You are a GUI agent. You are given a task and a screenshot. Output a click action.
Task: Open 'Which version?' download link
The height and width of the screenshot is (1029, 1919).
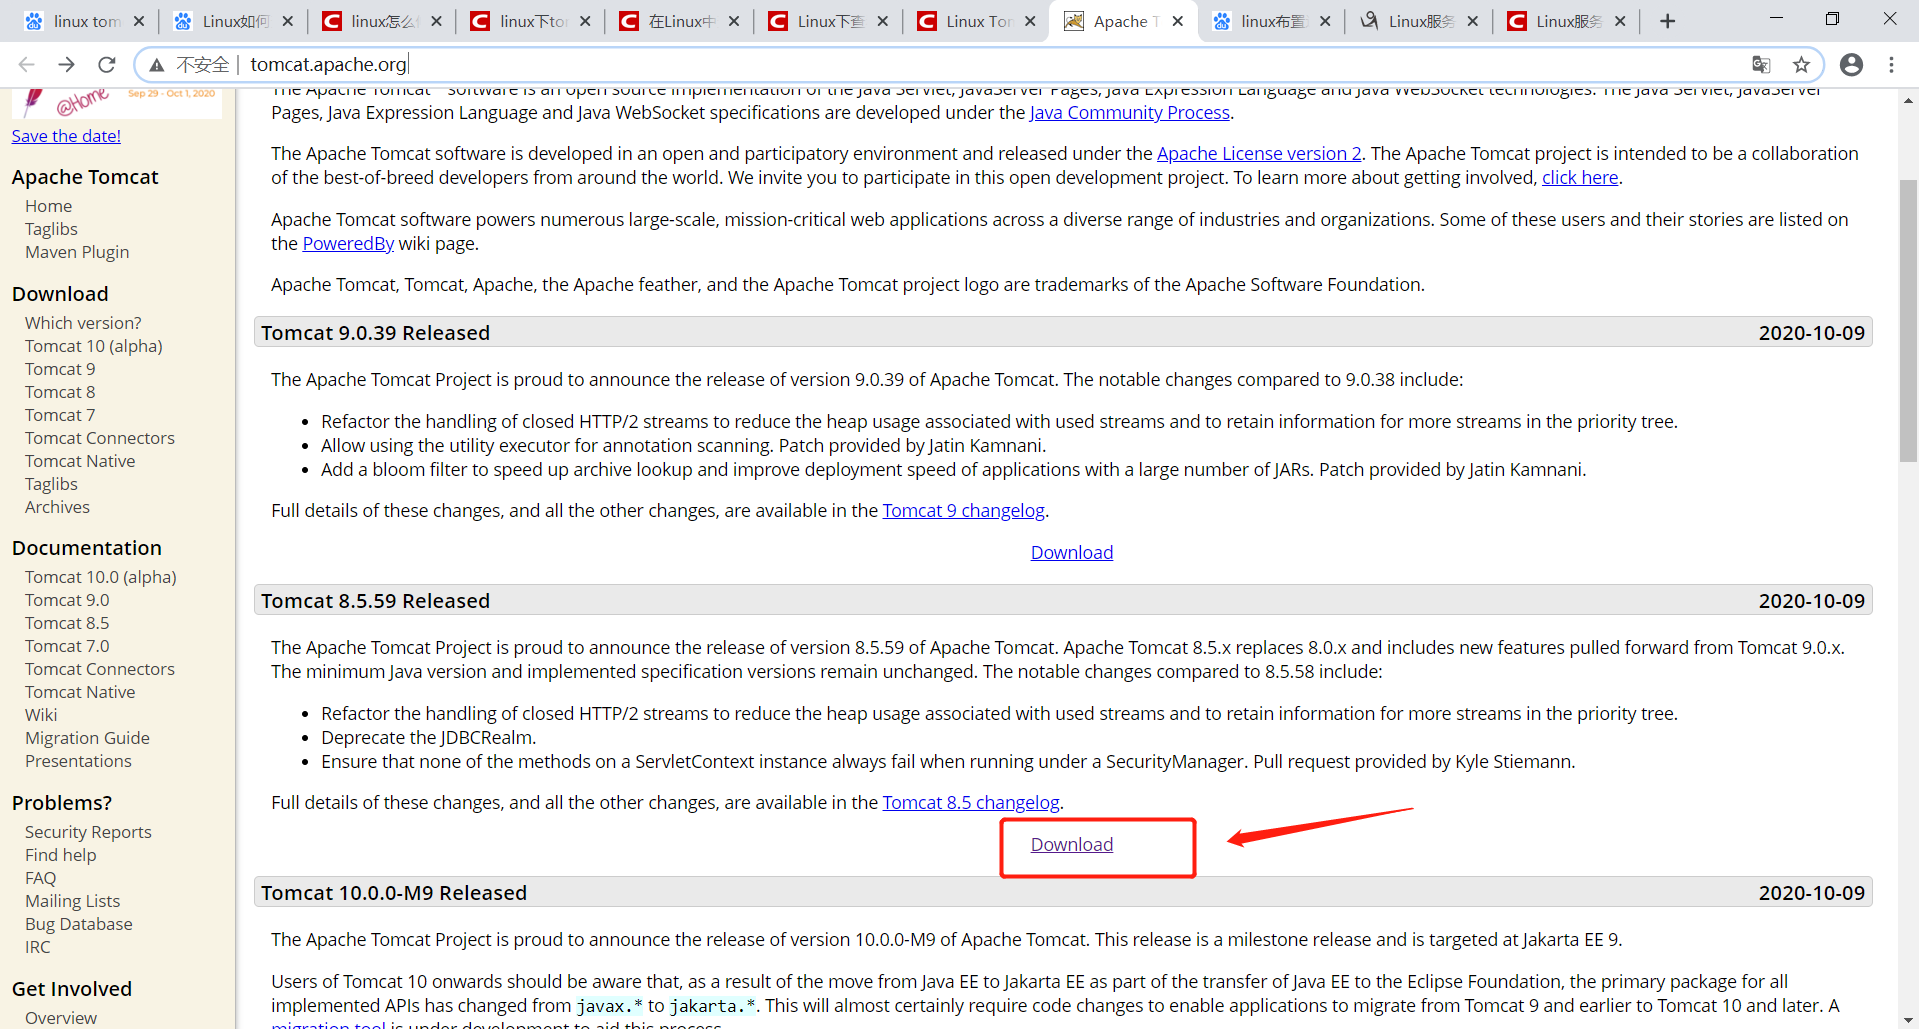coord(83,323)
